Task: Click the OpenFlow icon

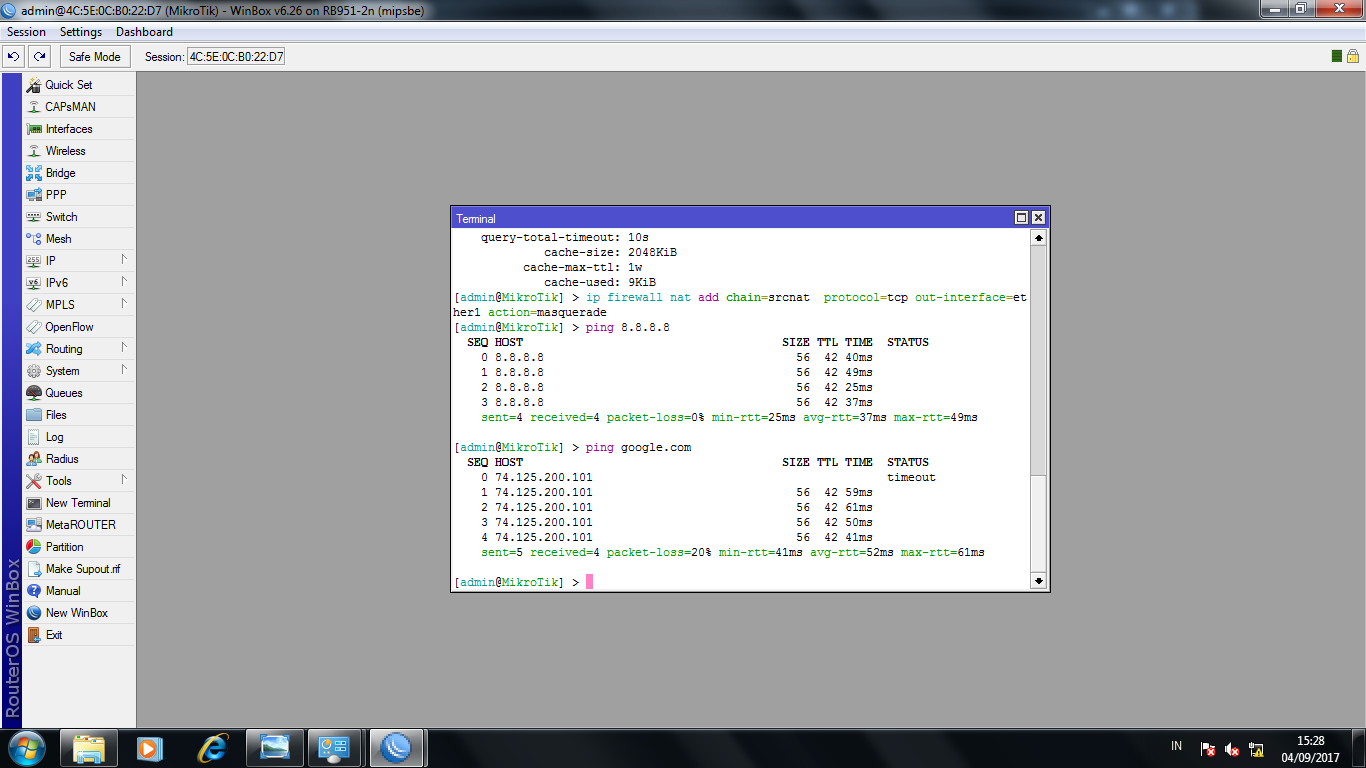Action: tap(34, 327)
